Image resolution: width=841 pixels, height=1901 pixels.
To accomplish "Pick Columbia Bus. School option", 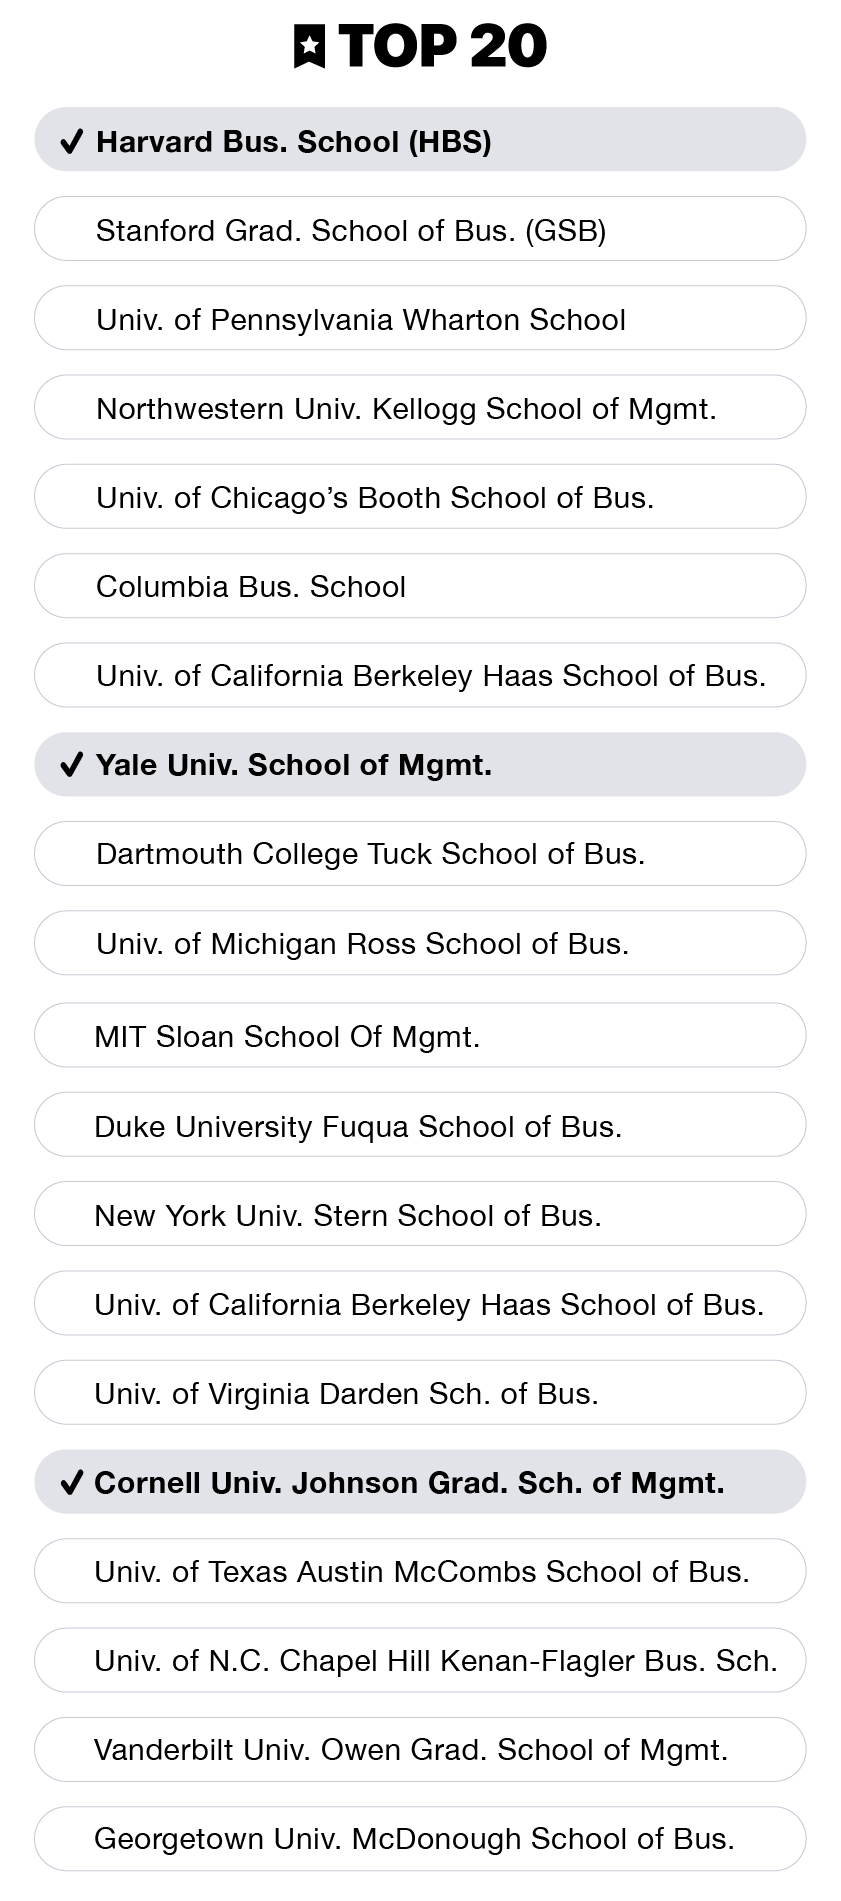I will coord(420,586).
